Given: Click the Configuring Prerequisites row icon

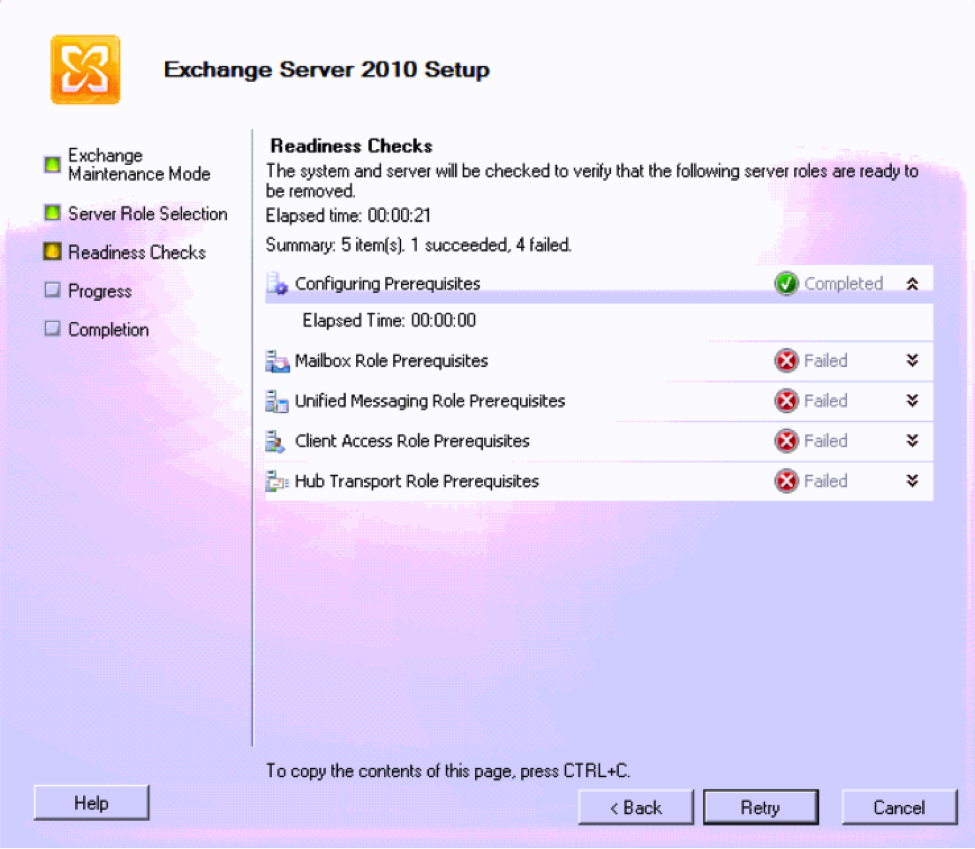Looking at the screenshot, I should tap(277, 284).
